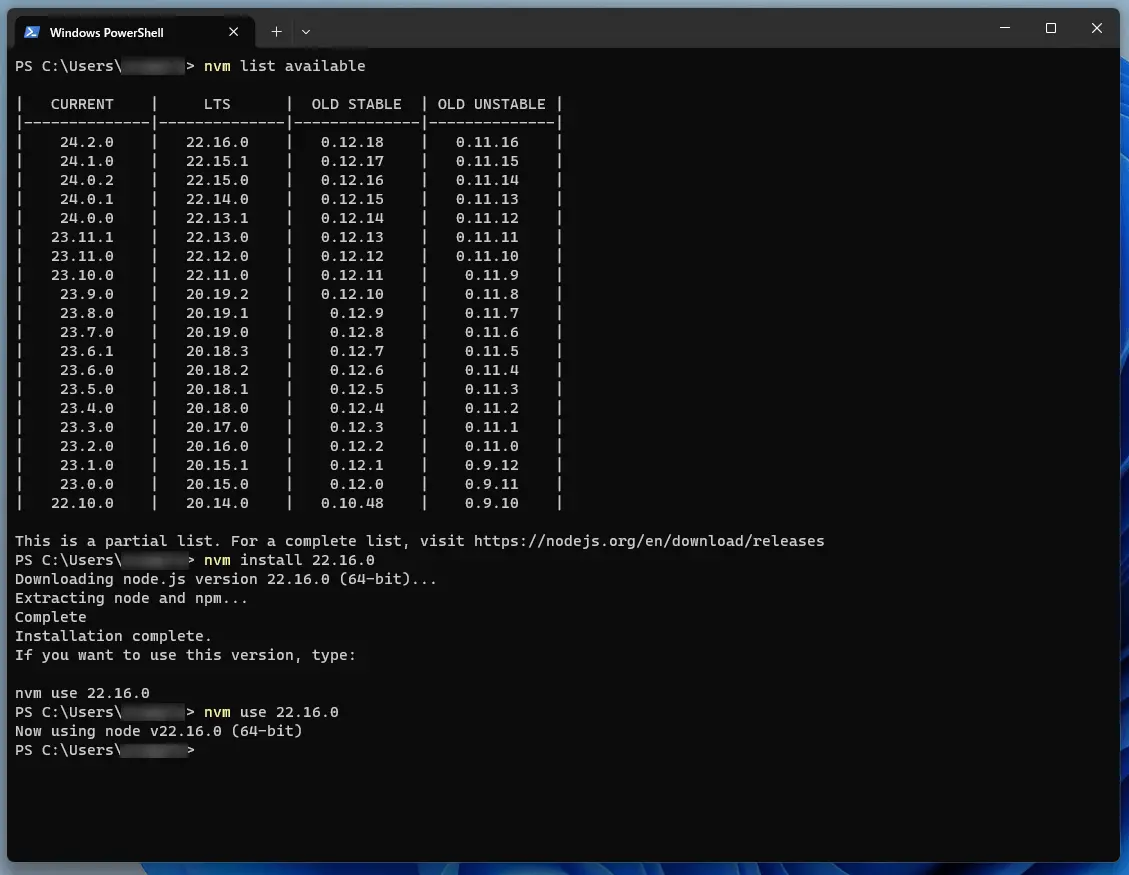The width and height of the screenshot is (1129, 875).
Task: Click the CURRENT column header
Action: point(82,104)
